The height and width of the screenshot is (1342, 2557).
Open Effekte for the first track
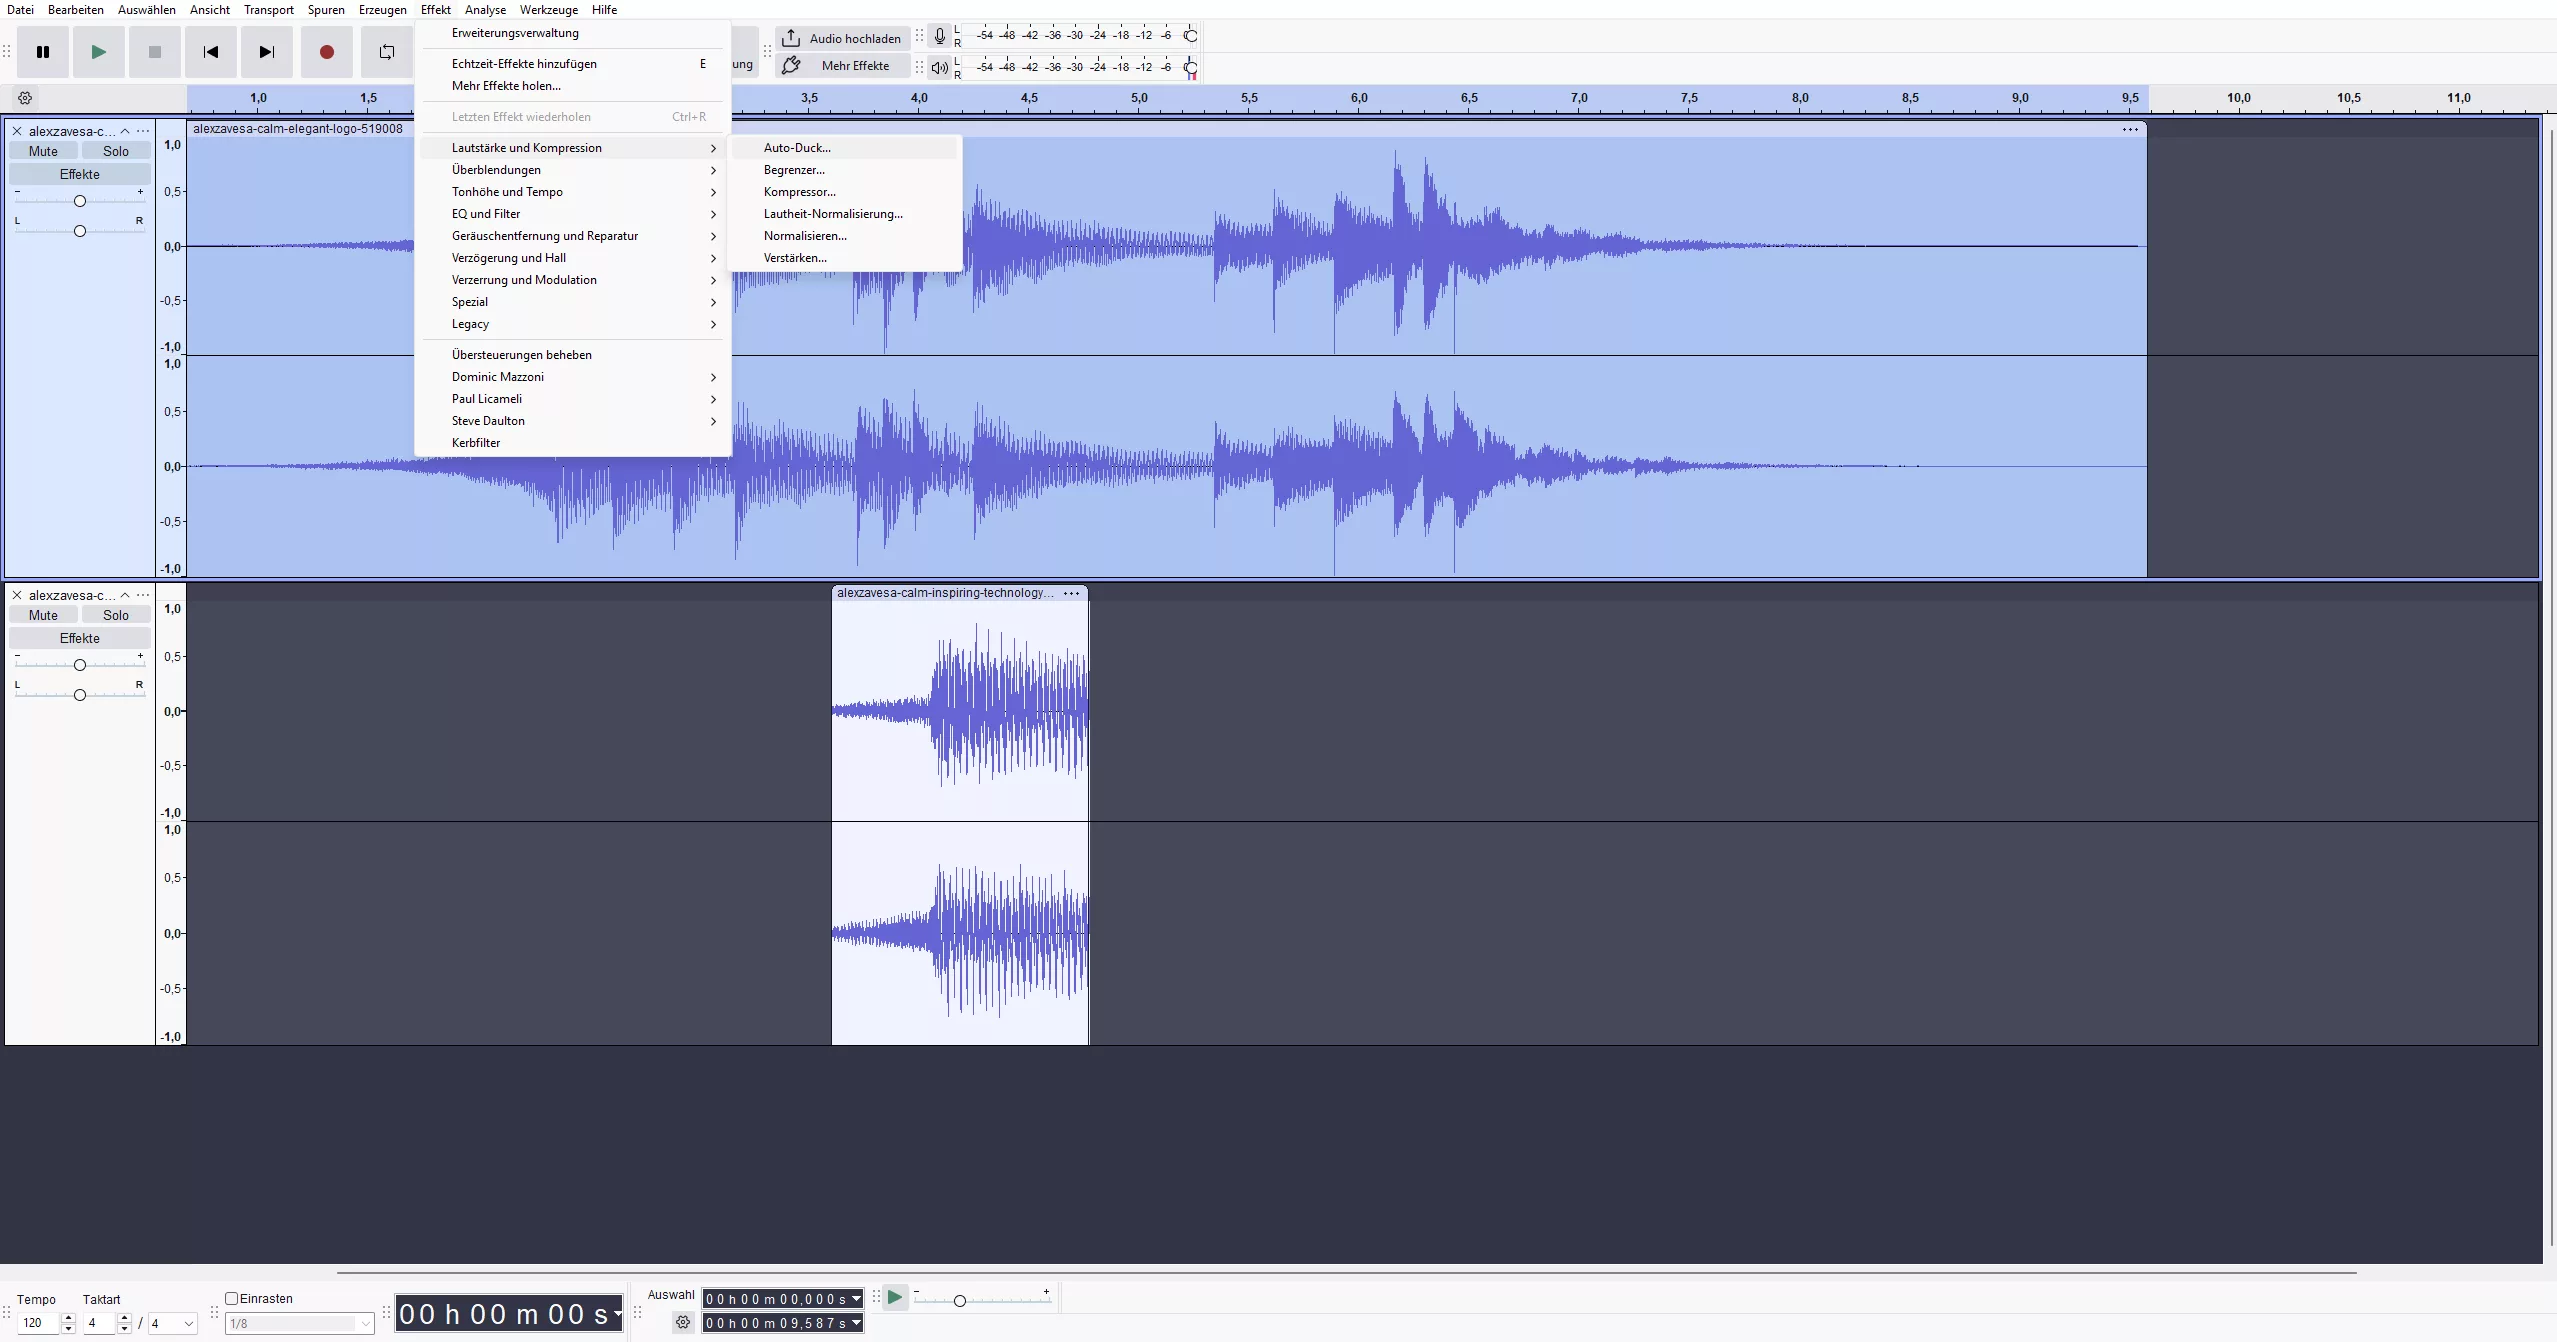click(80, 174)
